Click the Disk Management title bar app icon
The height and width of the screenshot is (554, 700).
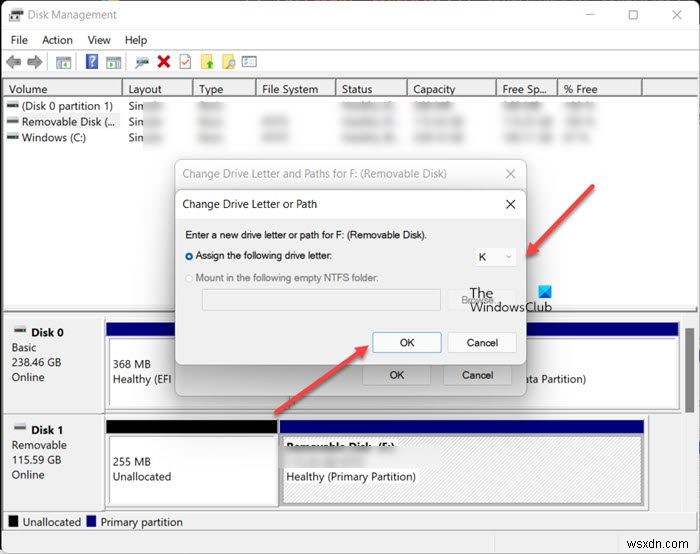click(16, 15)
